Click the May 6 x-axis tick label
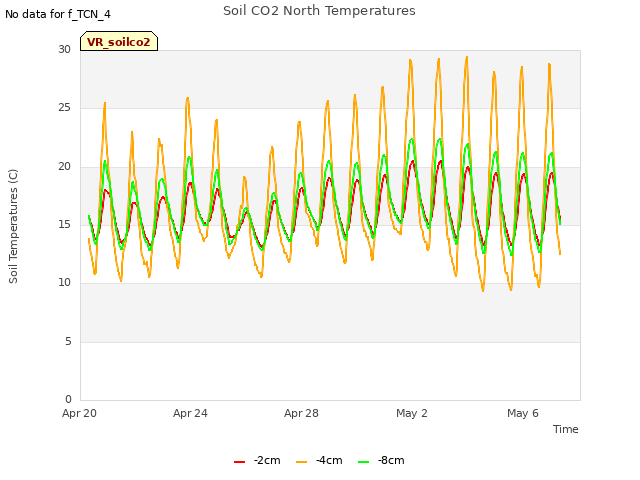The height and width of the screenshot is (480, 640). tap(523, 413)
